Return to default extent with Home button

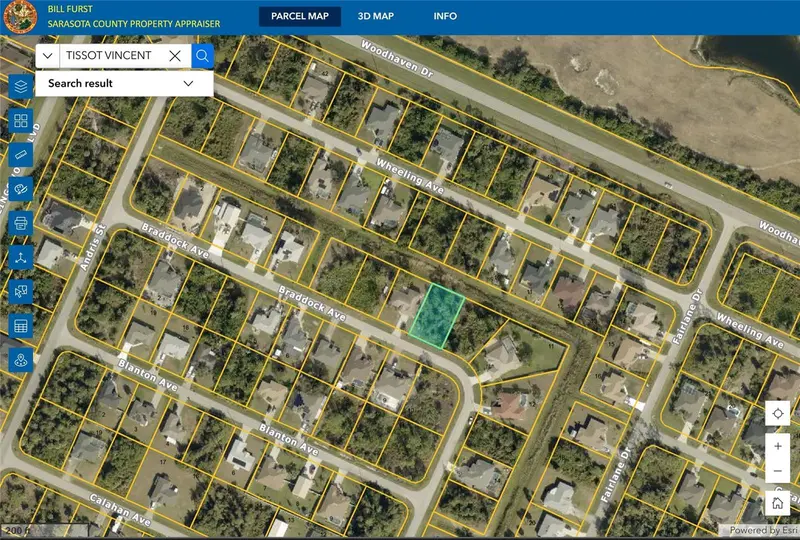point(778,504)
